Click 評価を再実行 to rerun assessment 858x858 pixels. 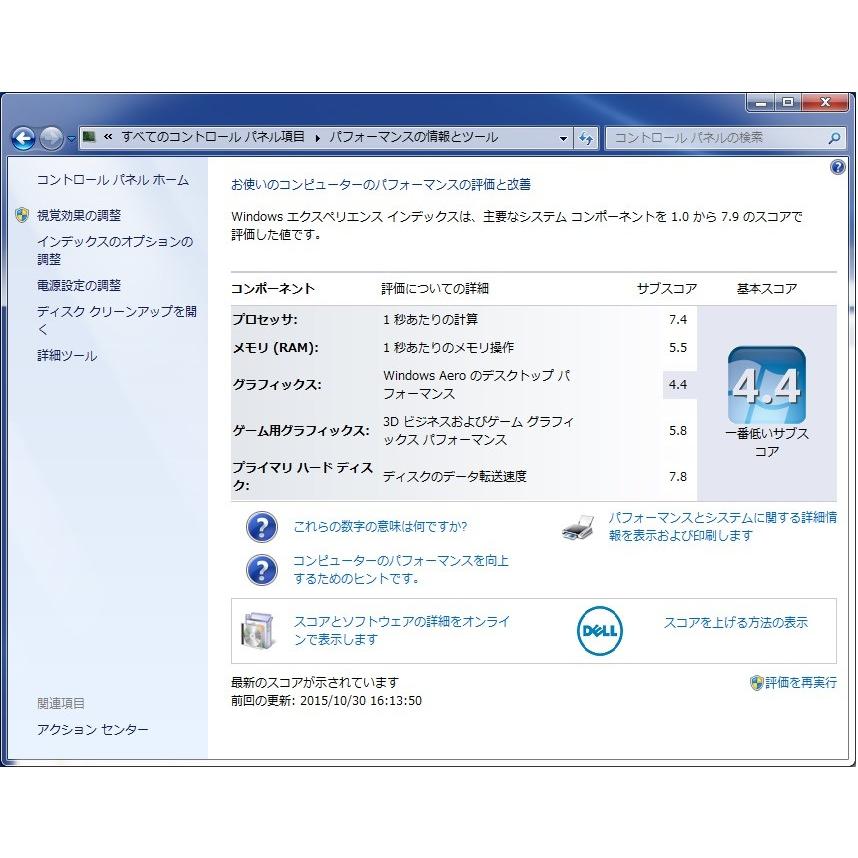click(800, 683)
